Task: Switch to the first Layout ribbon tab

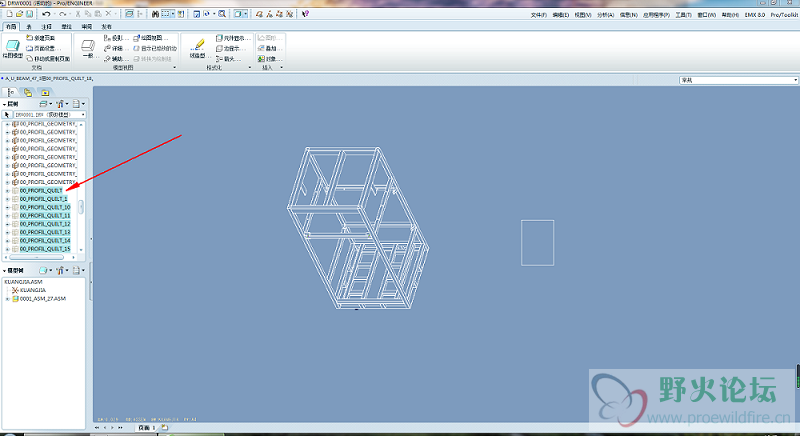Action: coord(11,27)
